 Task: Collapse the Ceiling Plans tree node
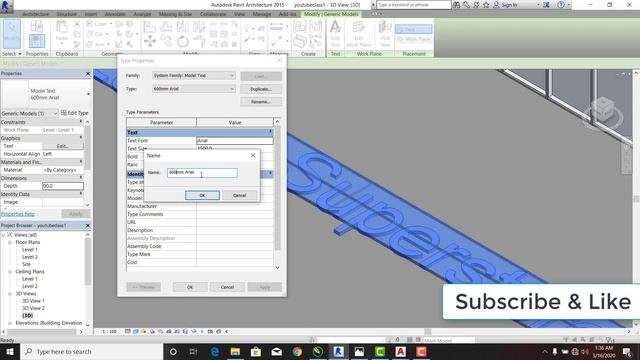(x=10, y=272)
